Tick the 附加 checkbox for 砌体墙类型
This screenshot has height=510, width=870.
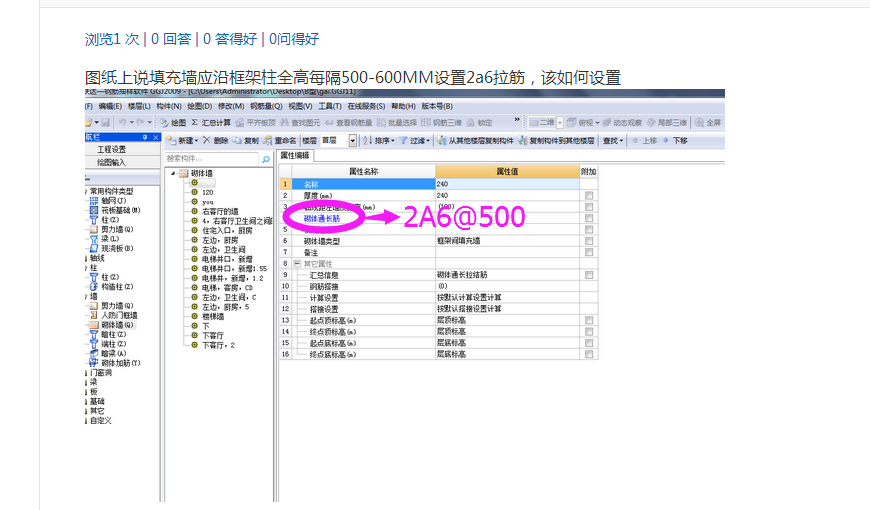pyautogui.click(x=589, y=241)
